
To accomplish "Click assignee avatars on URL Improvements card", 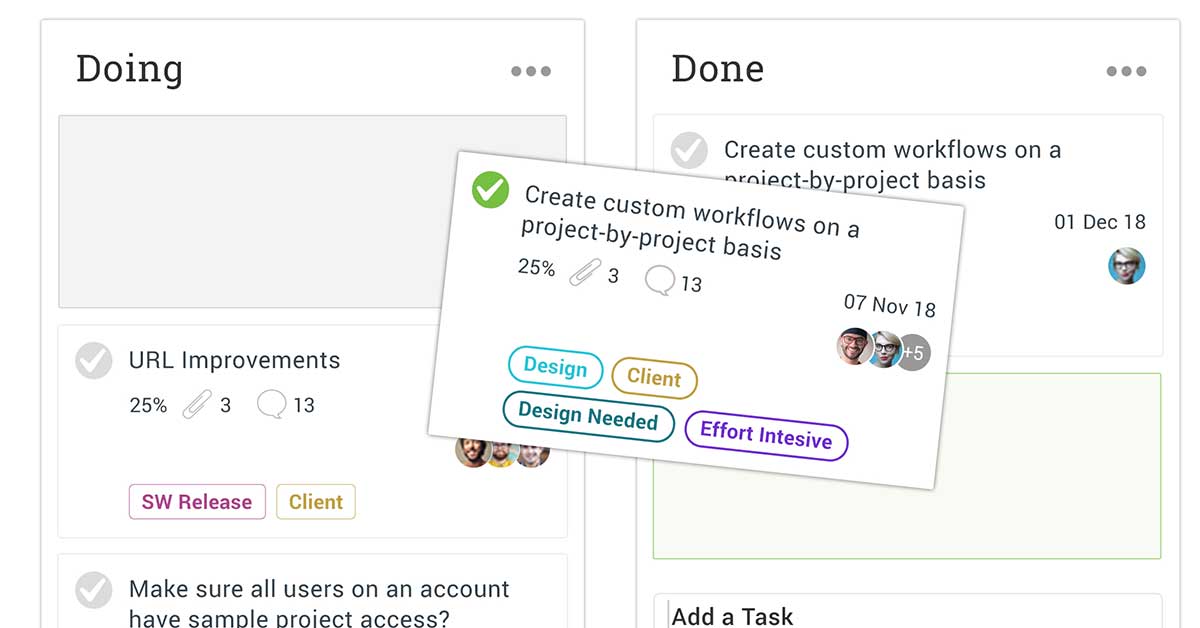I will point(502,451).
